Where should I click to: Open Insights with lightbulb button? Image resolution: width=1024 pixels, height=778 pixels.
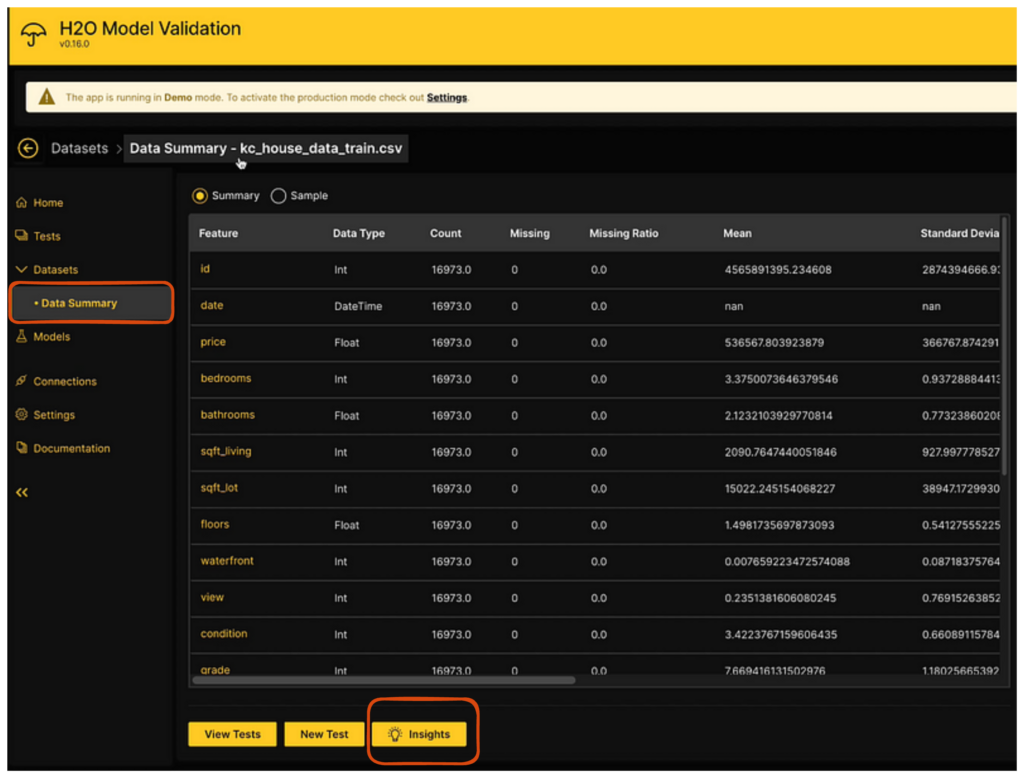(419, 734)
